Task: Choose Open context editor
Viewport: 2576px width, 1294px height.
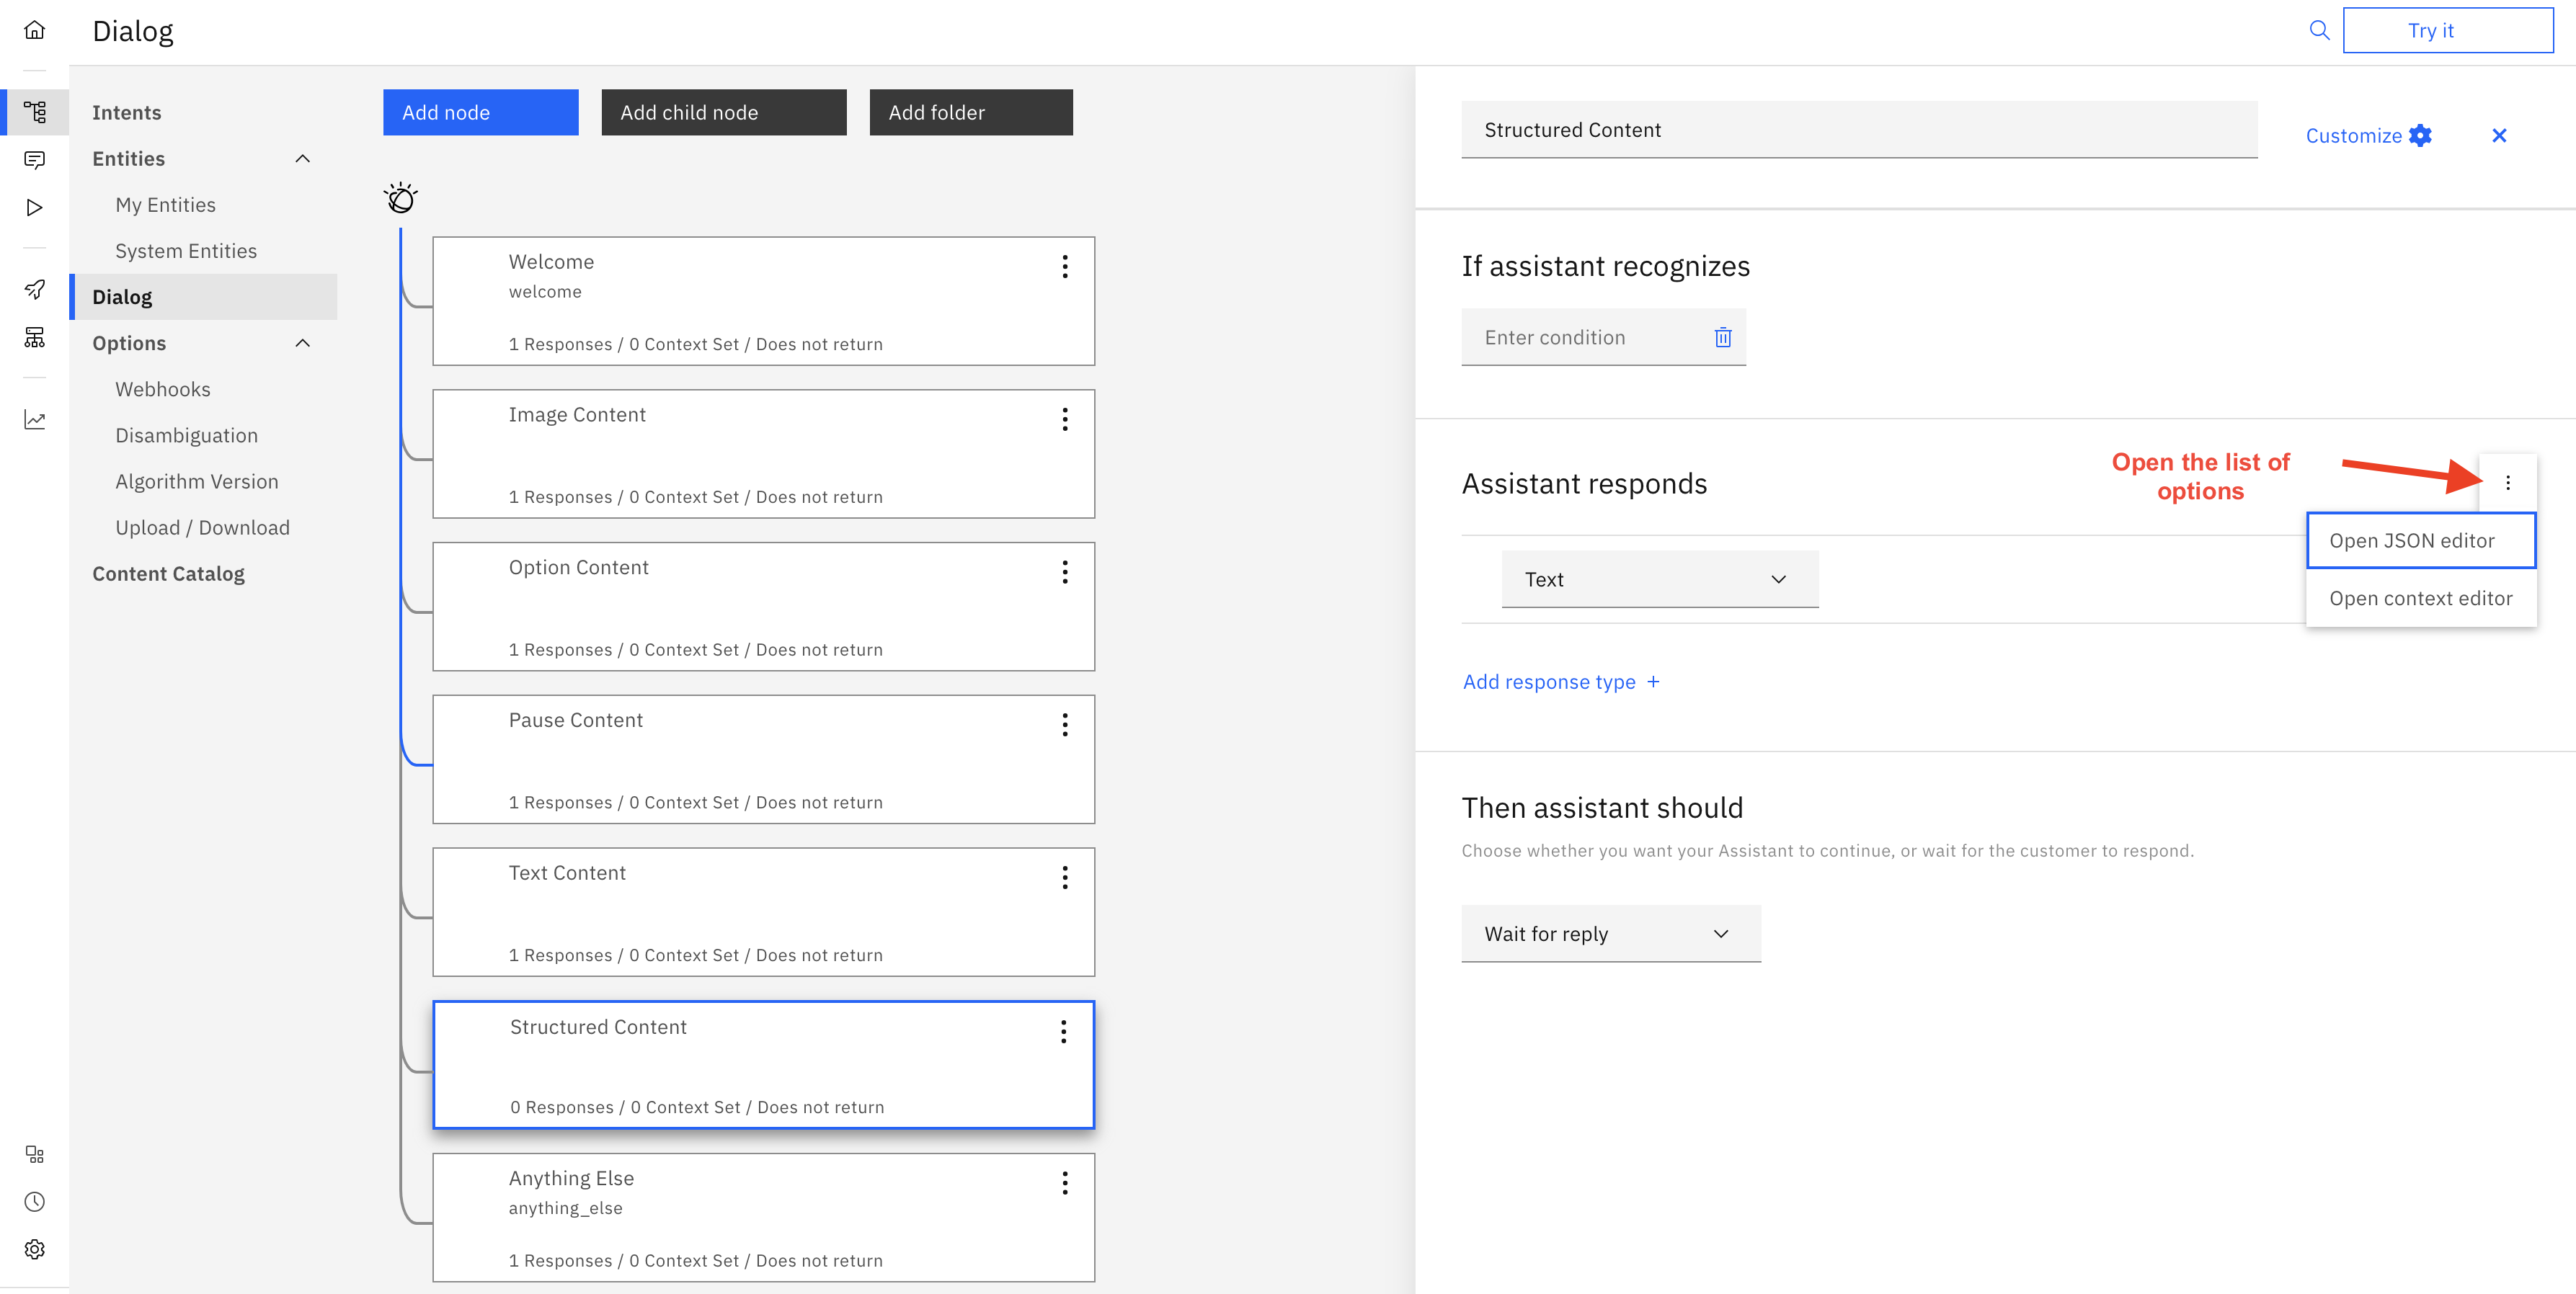Action: (2420, 598)
